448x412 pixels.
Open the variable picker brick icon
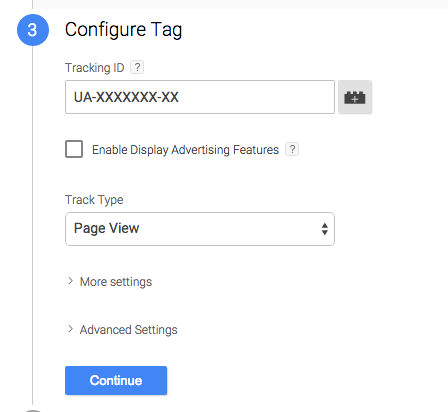coord(355,97)
